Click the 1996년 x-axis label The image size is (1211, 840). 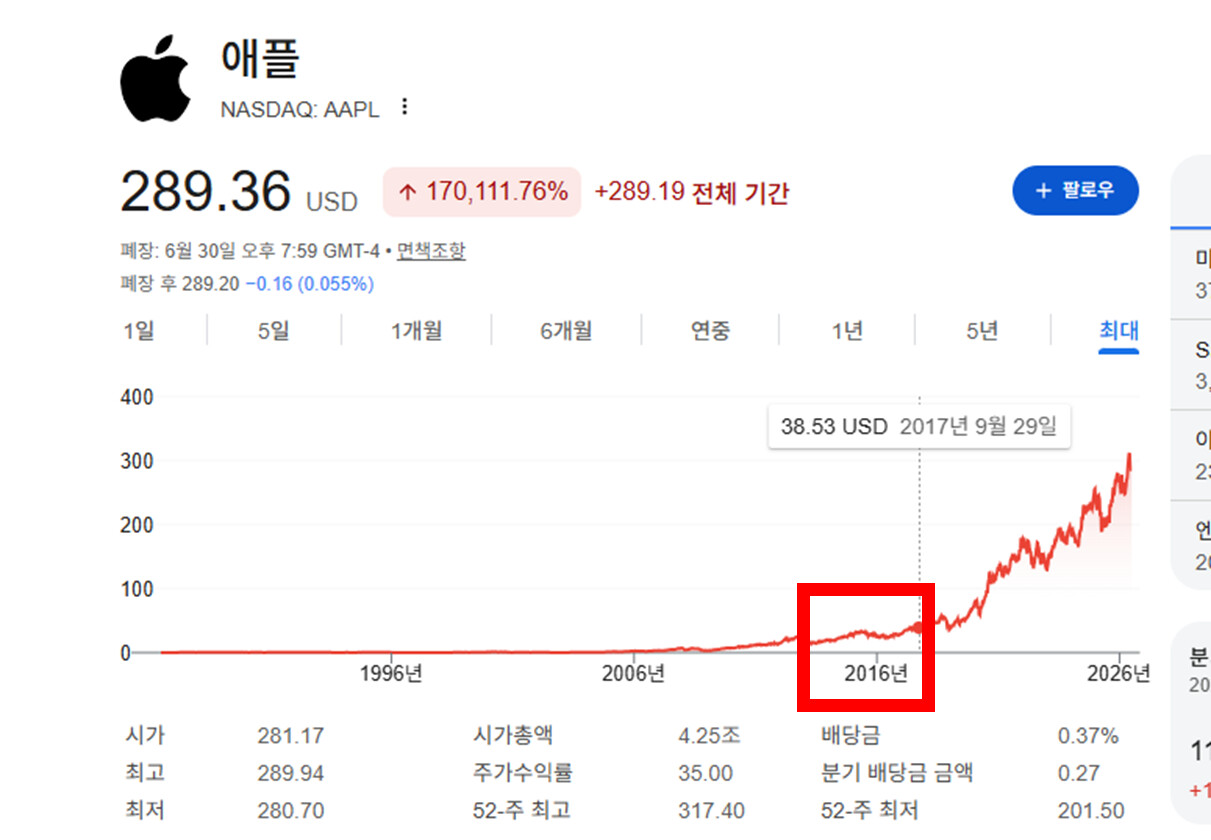coord(391,673)
